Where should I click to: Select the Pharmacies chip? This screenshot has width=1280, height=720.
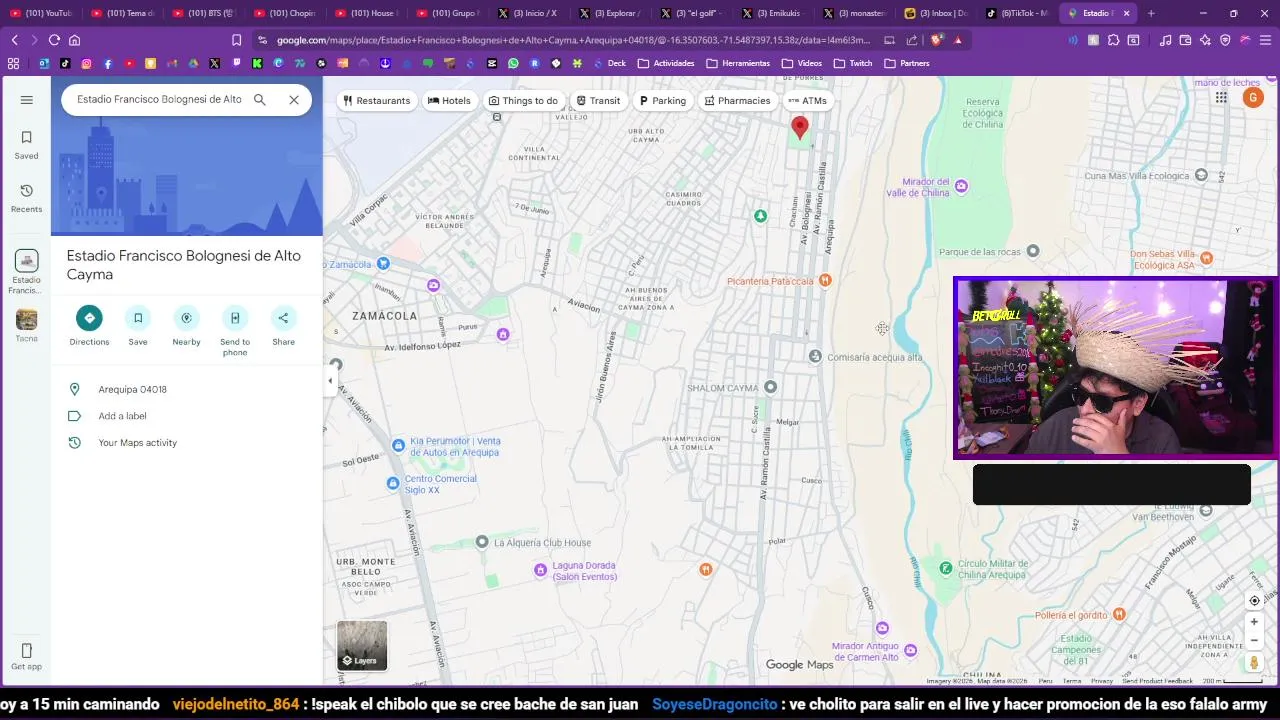(x=737, y=101)
